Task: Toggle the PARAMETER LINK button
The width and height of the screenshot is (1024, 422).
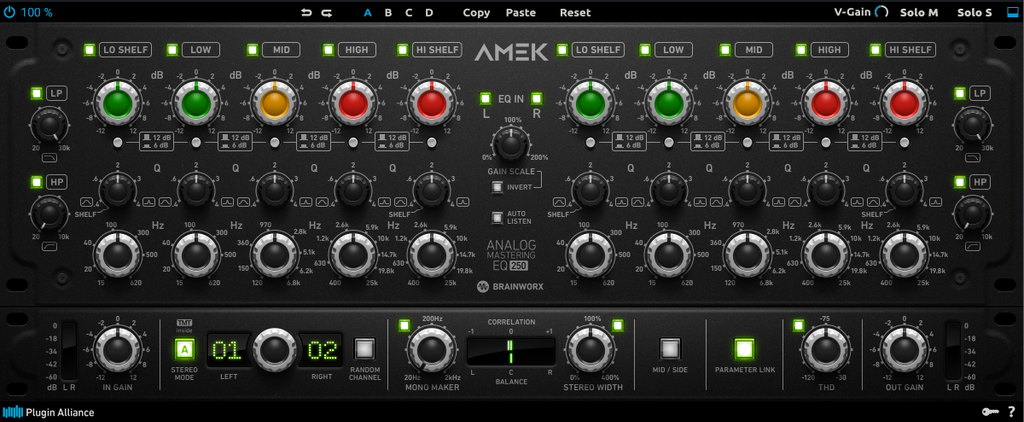Action: [x=744, y=349]
